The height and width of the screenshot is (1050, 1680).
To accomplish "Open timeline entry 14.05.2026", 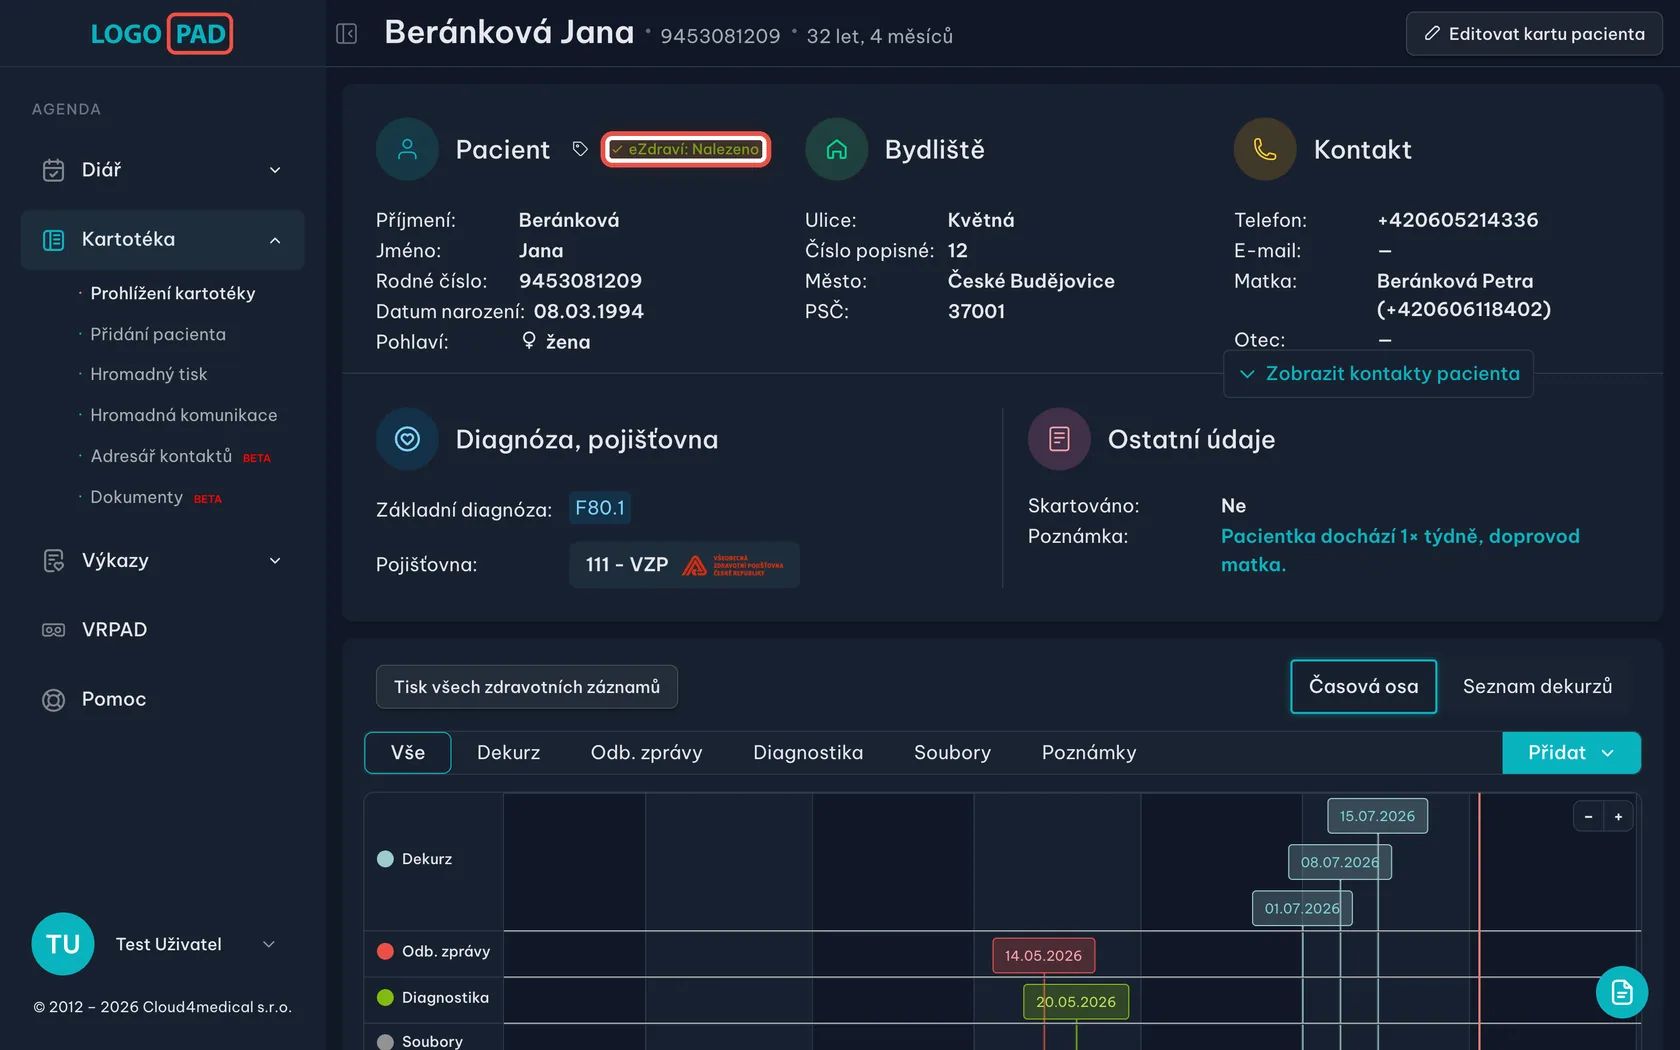I will click(1043, 955).
